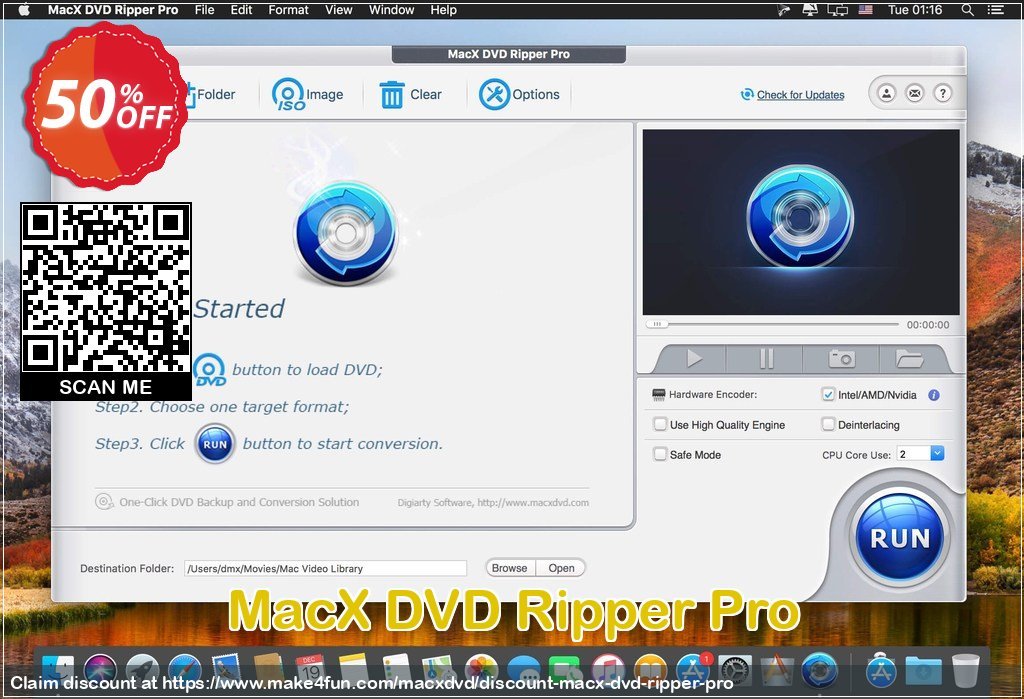The height and width of the screenshot is (699, 1024).
Task: Click the US flag input source
Action: tap(865, 10)
